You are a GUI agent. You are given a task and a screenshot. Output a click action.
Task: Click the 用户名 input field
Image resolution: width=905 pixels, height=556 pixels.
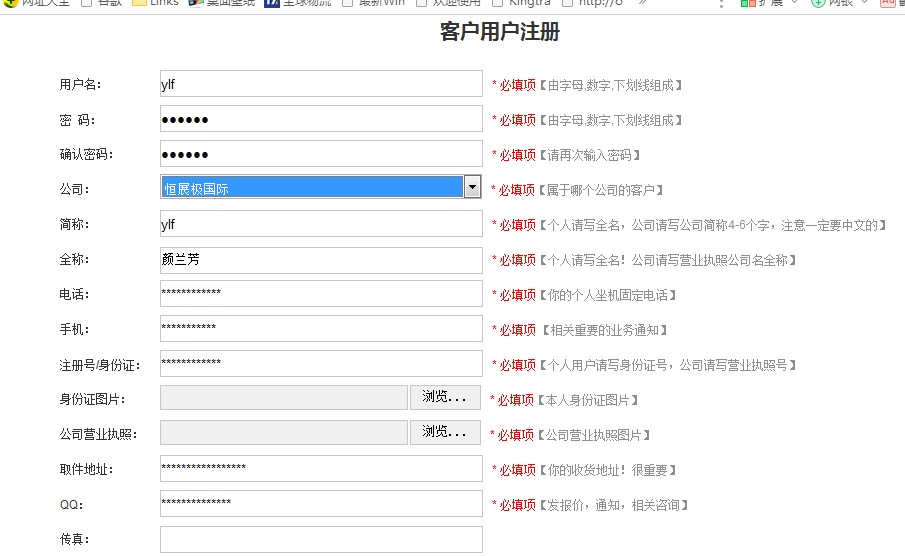[x=321, y=84]
